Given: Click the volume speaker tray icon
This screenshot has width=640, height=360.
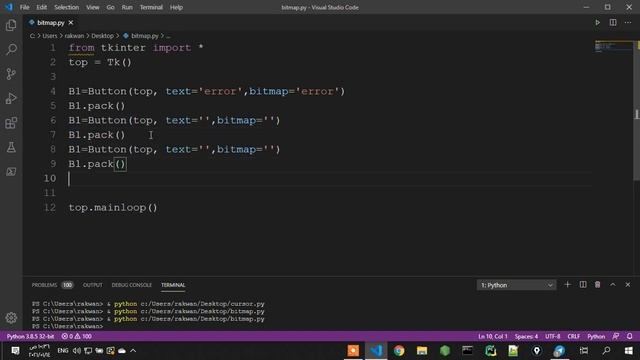Looking at the screenshot, I should 77,351.
